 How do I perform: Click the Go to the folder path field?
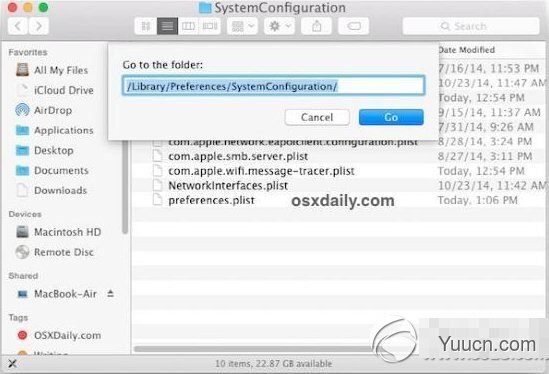coord(274,85)
